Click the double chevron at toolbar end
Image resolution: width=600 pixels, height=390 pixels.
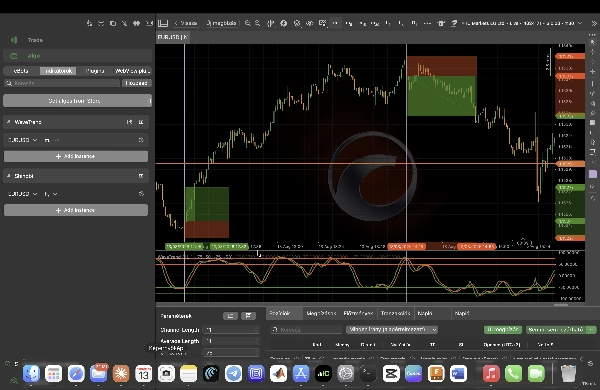[594, 23]
